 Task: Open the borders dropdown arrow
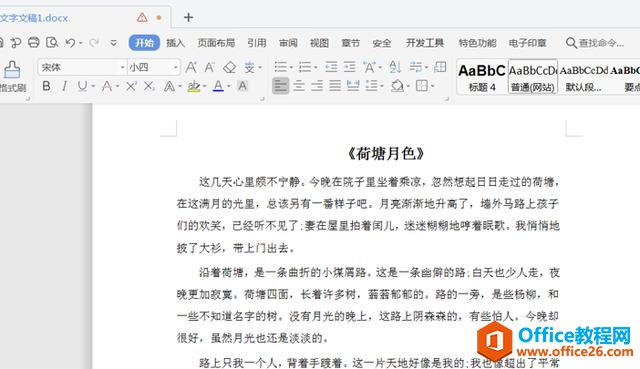point(433,87)
